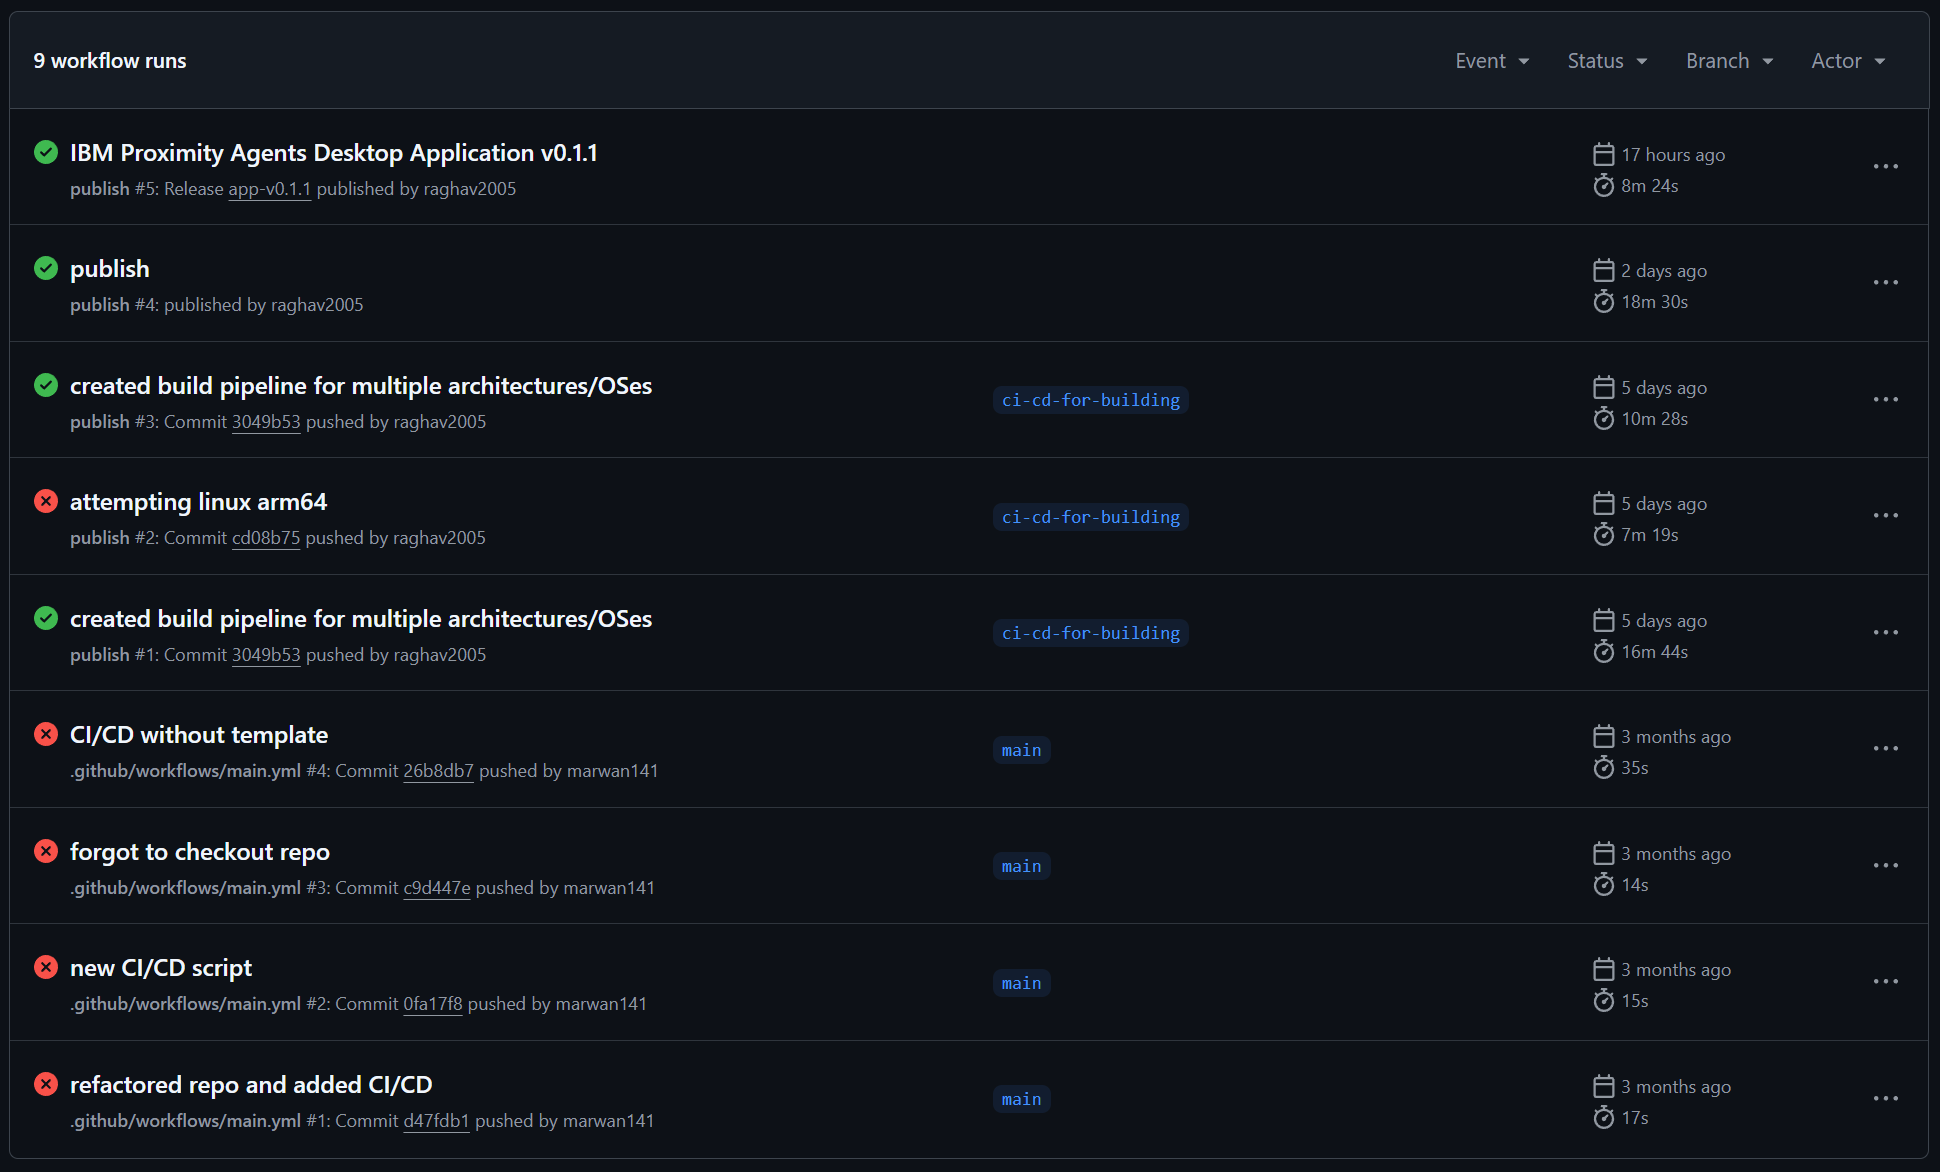Open commit cd08b75 link
The width and height of the screenshot is (1940, 1172).
point(266,538)
